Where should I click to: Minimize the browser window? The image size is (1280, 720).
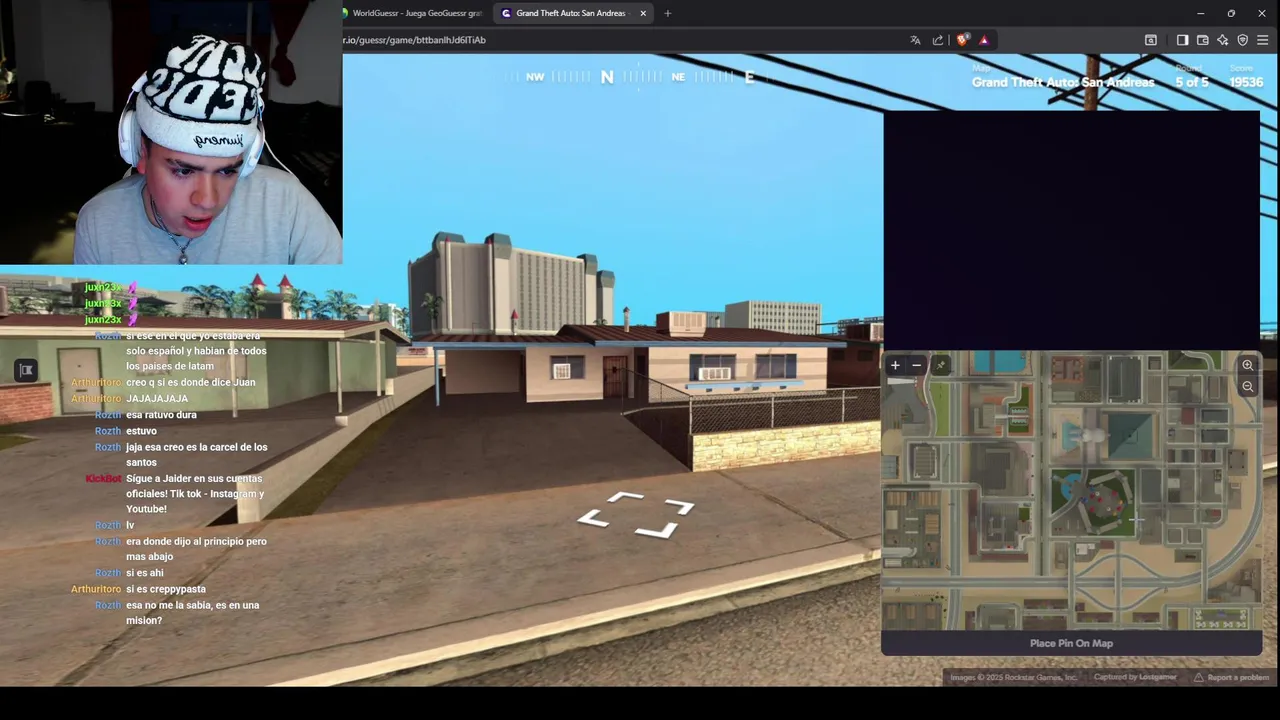[x=1200, y=13]
